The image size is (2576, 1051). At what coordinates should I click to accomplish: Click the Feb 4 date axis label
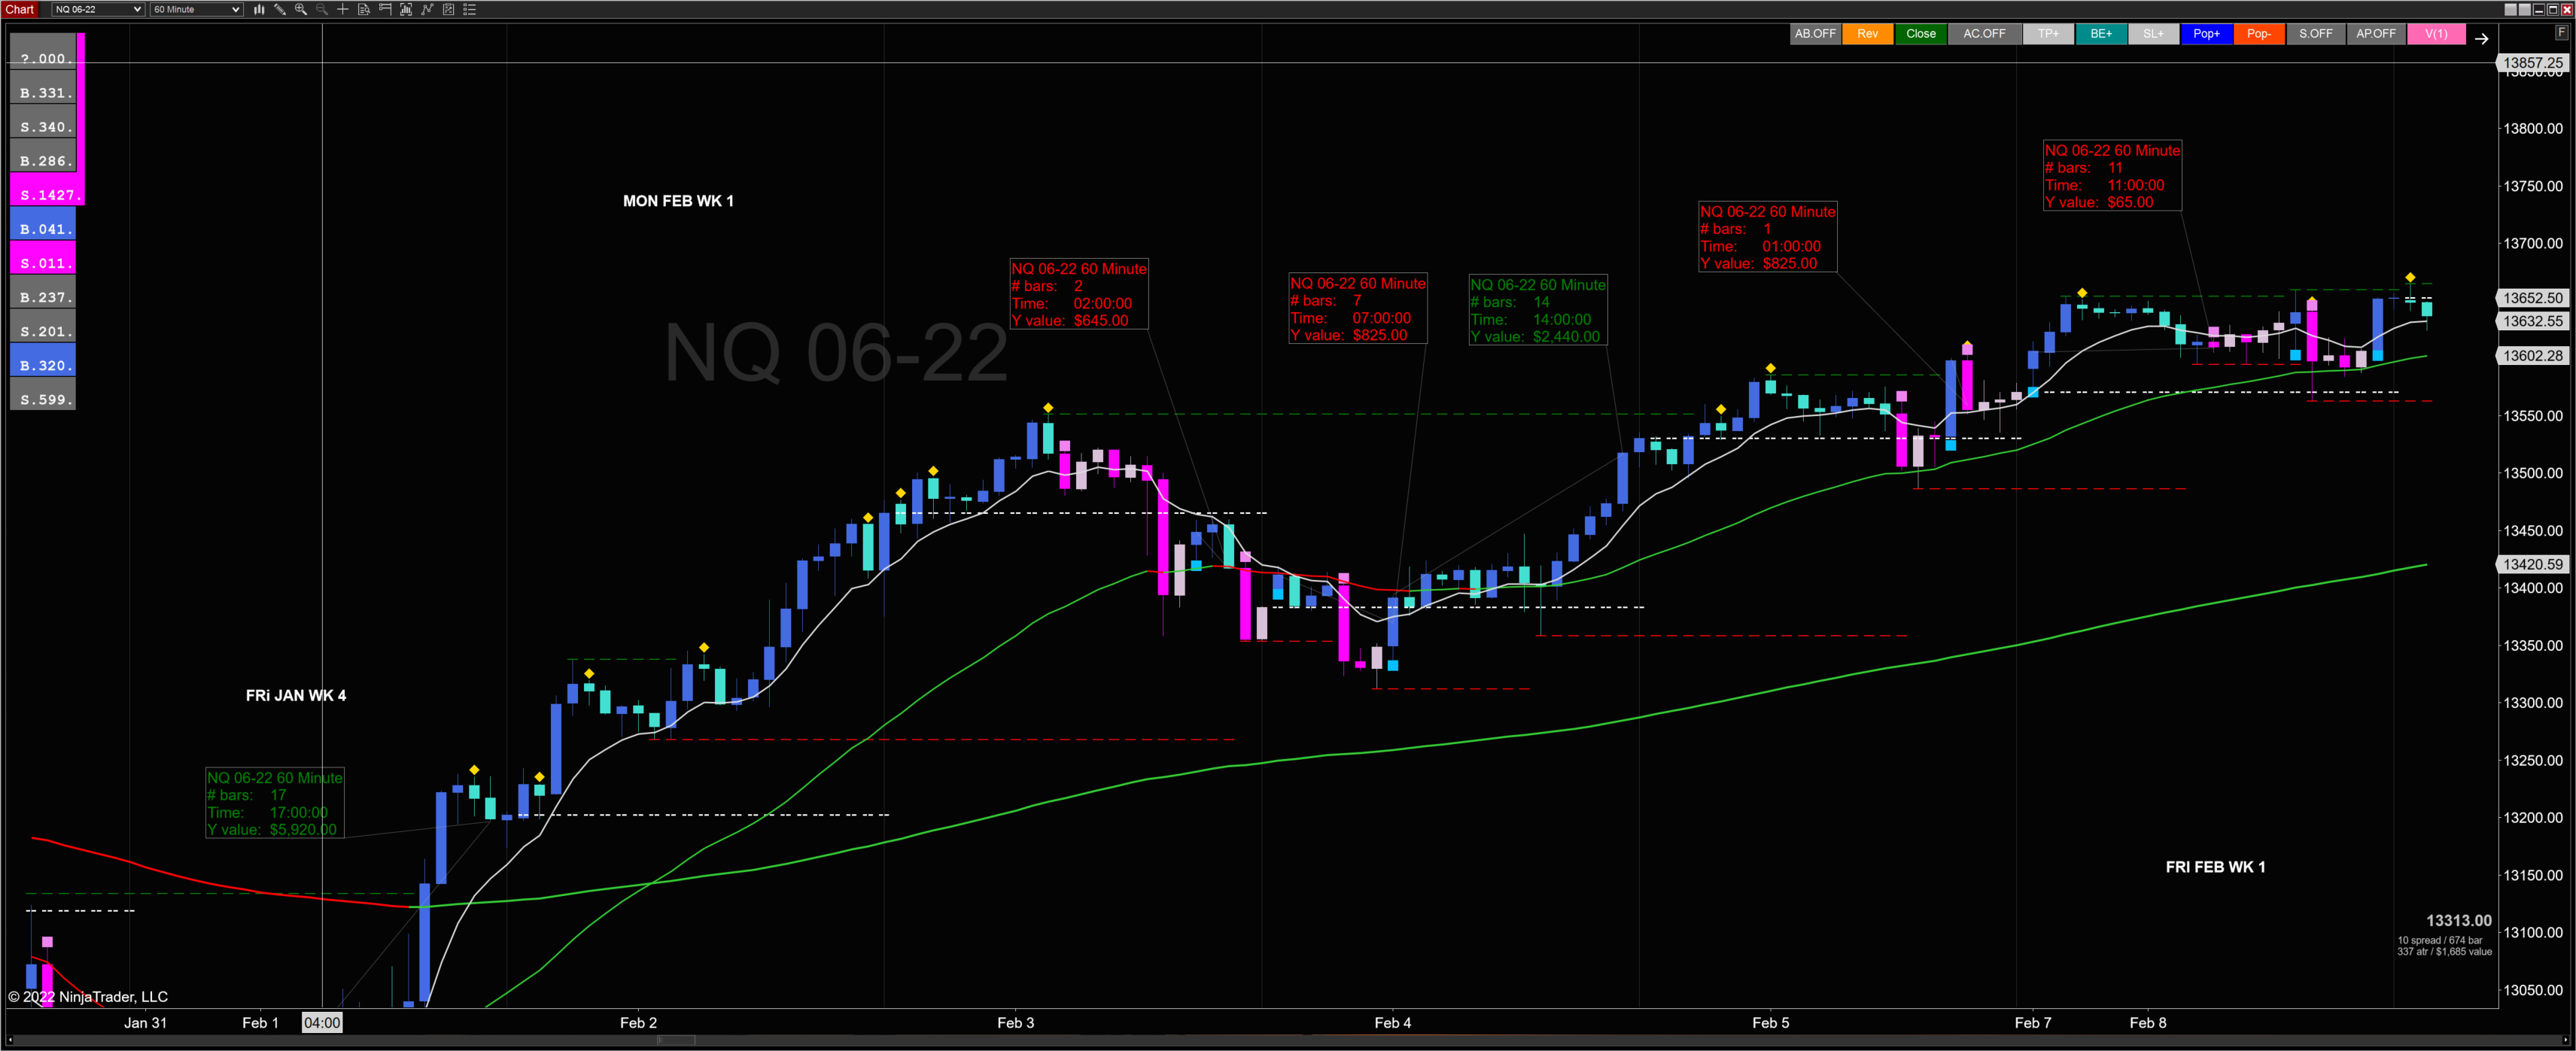click(x=1392, y=1022)
